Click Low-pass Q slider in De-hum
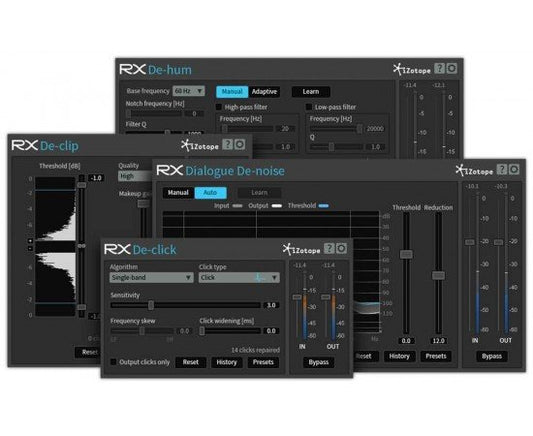Viewport: 533px width, 436px height. tap(336, 147)
